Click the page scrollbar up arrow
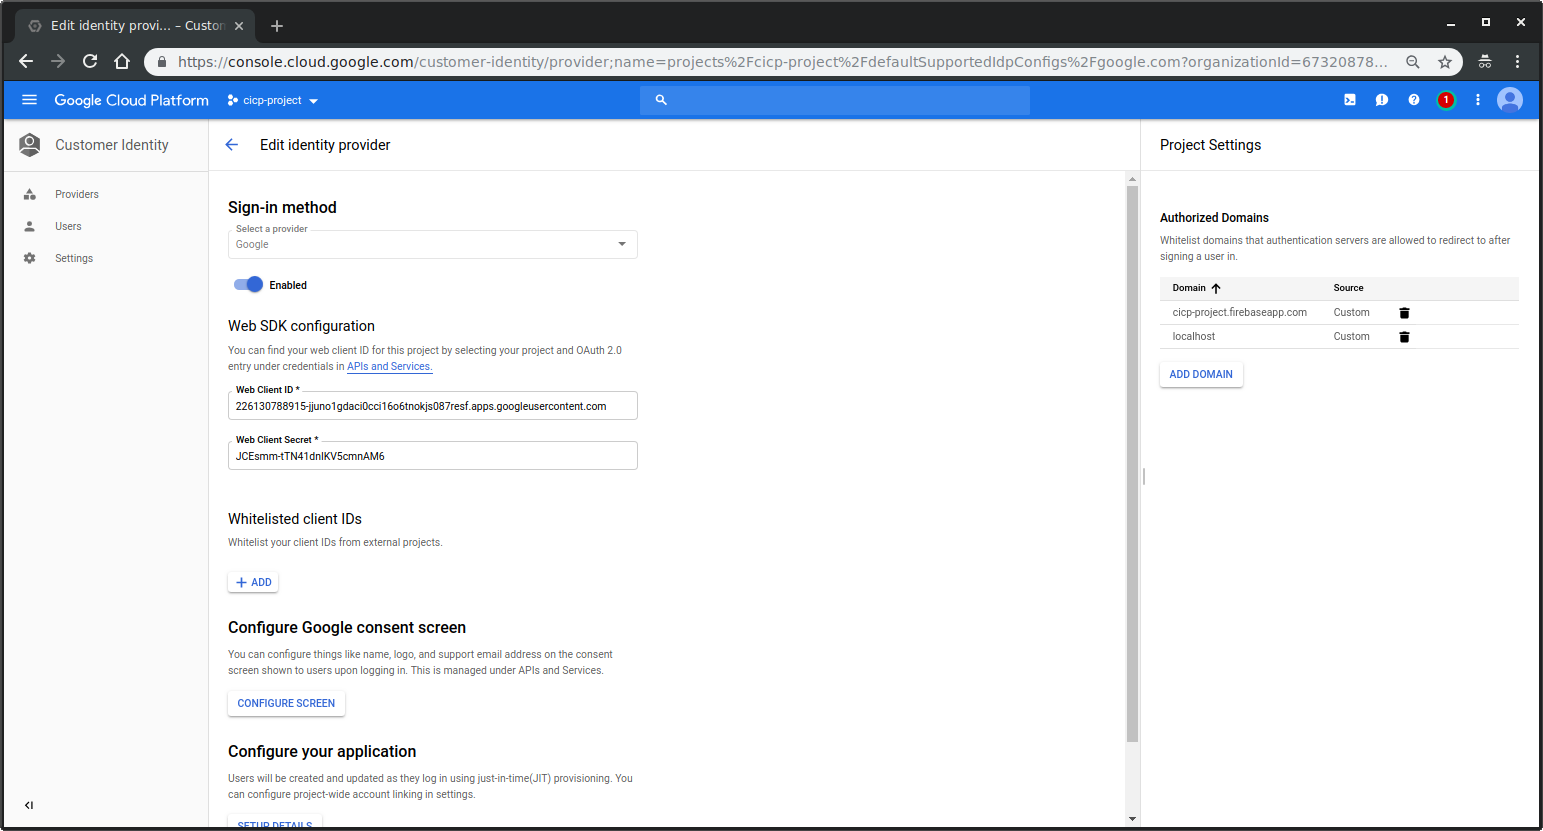The width and height of the screenshot is (1543, 831). coord(1132,179)
